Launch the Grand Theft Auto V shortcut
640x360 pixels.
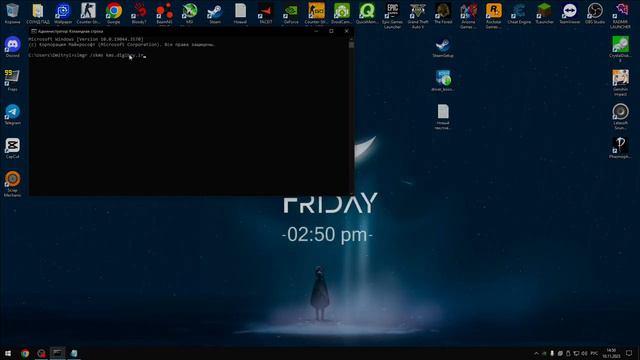418,16
